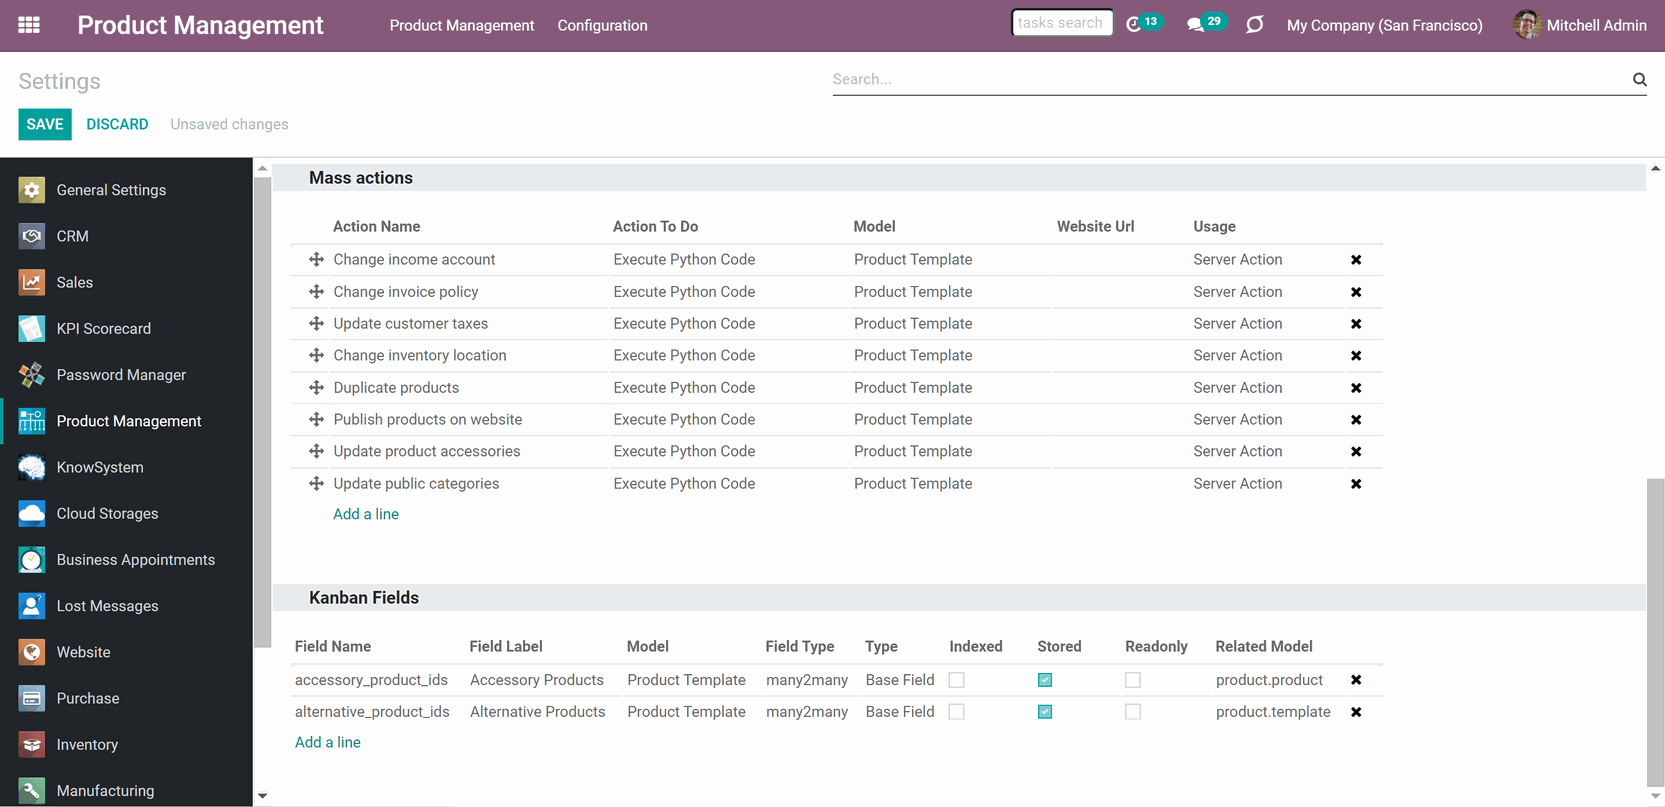Viewport: 1665px width, 807px height.
Task: Add a line under Mass actions
Action: (x=366, y=514)
